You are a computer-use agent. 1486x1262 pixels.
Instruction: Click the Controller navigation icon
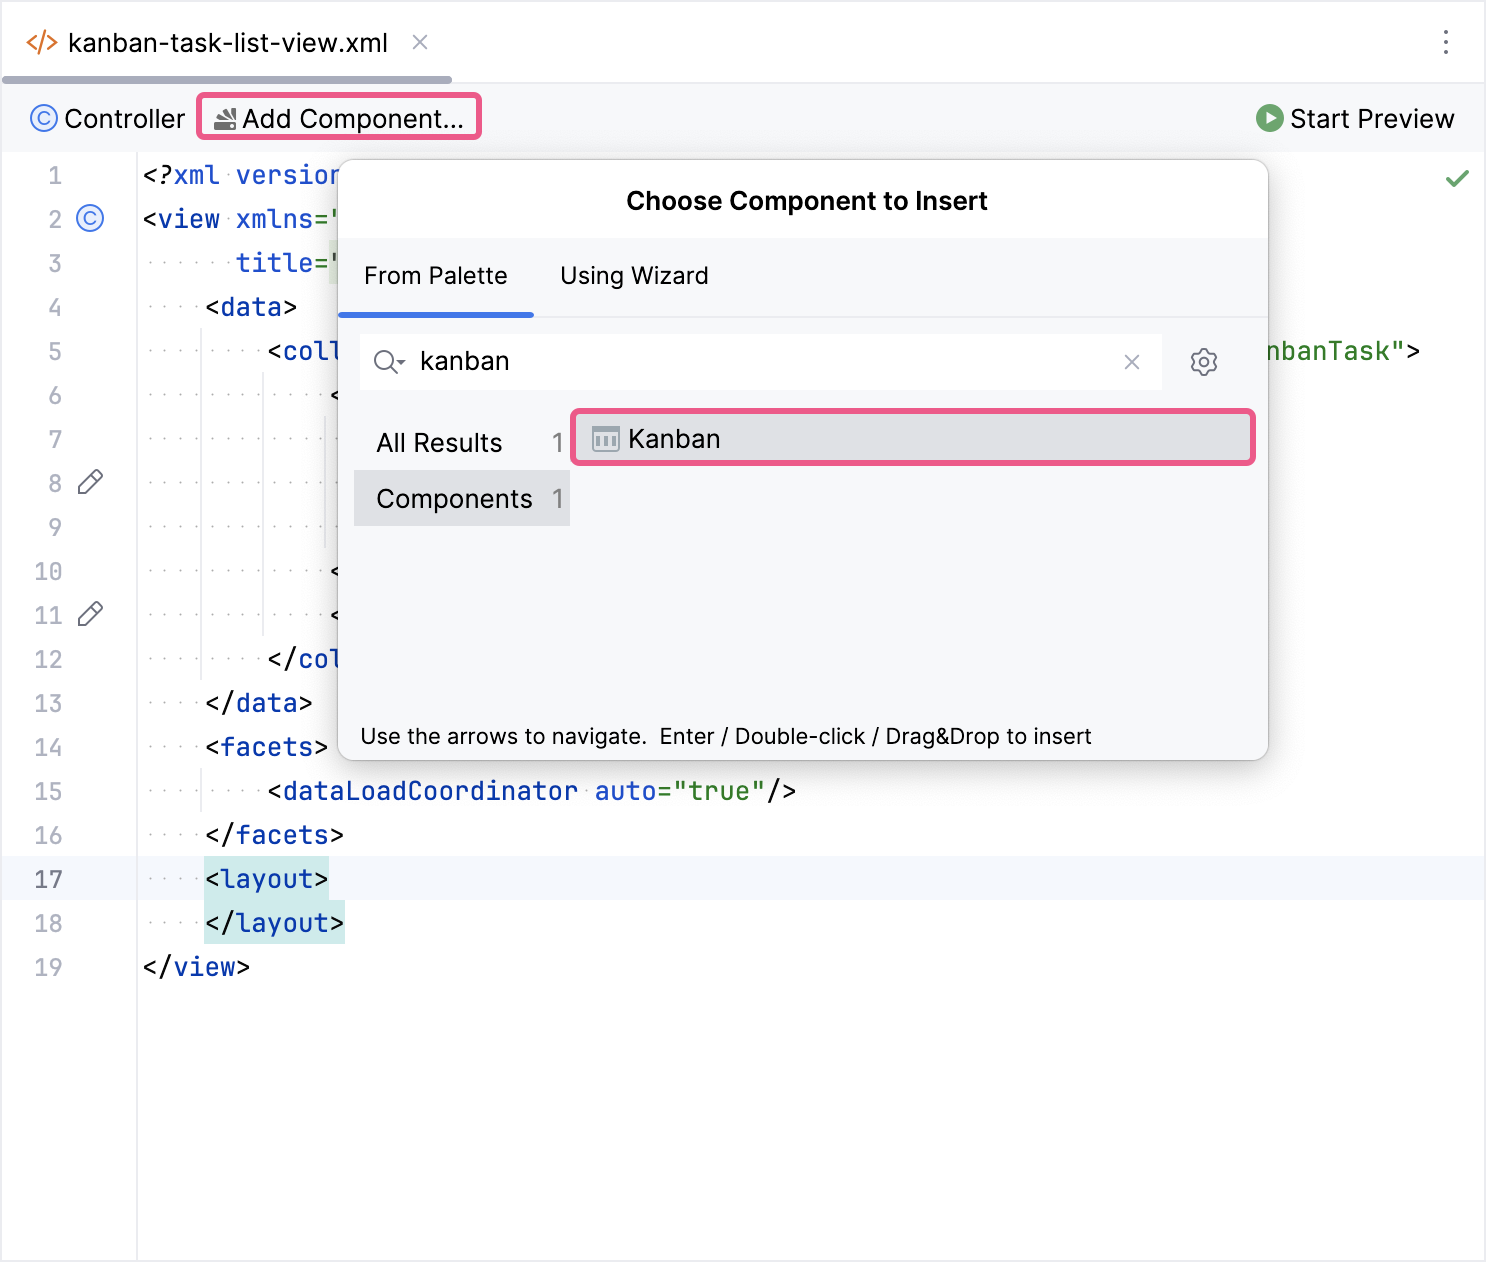[x=44, y=118]
